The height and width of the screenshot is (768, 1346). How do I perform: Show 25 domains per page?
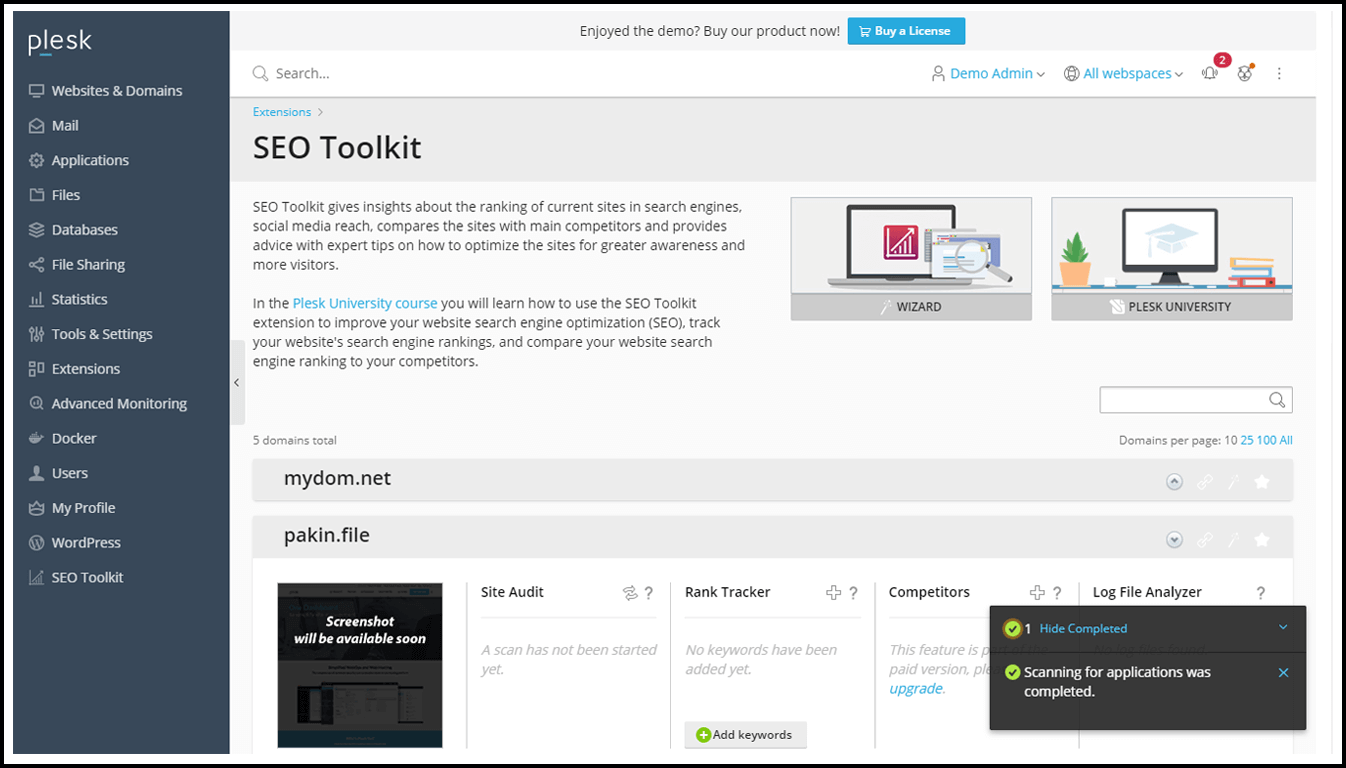coord(1247,440)
